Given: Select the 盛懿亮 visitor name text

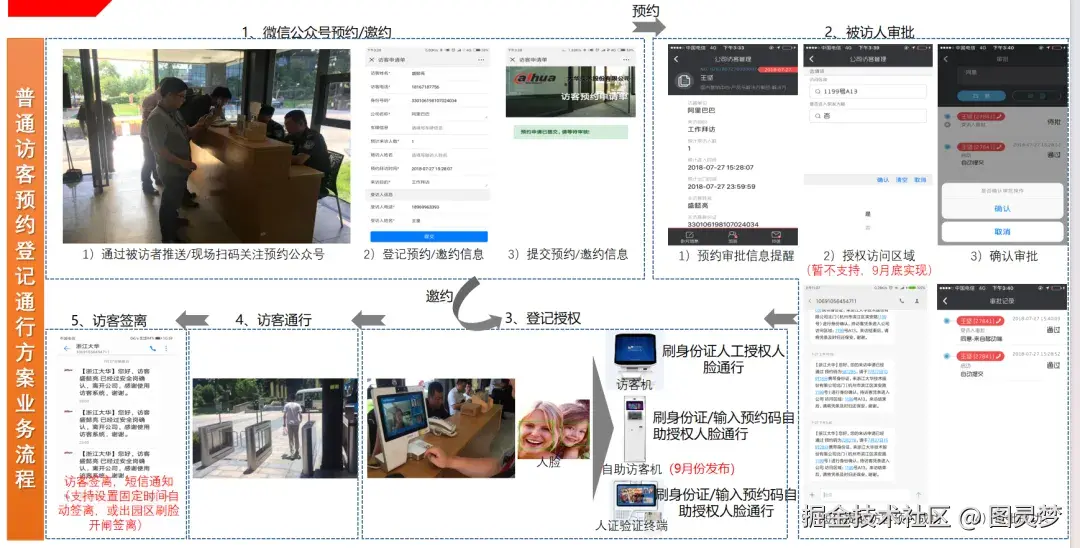Looking at the screenshot, I should point(698,205).
